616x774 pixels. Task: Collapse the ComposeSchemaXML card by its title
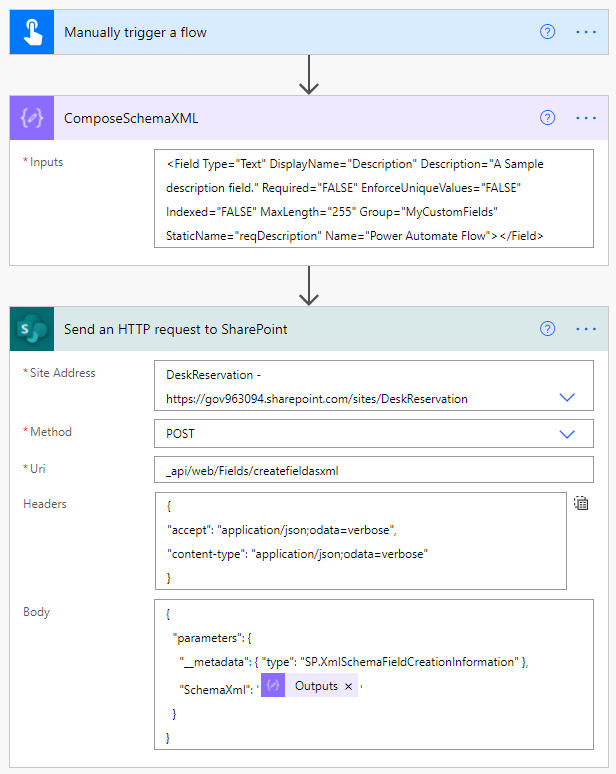pos(131,118)
